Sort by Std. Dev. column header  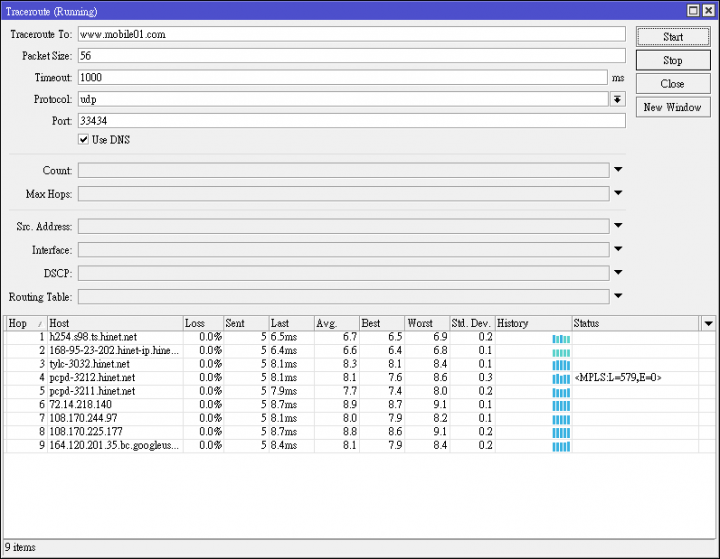coord(472,323)
